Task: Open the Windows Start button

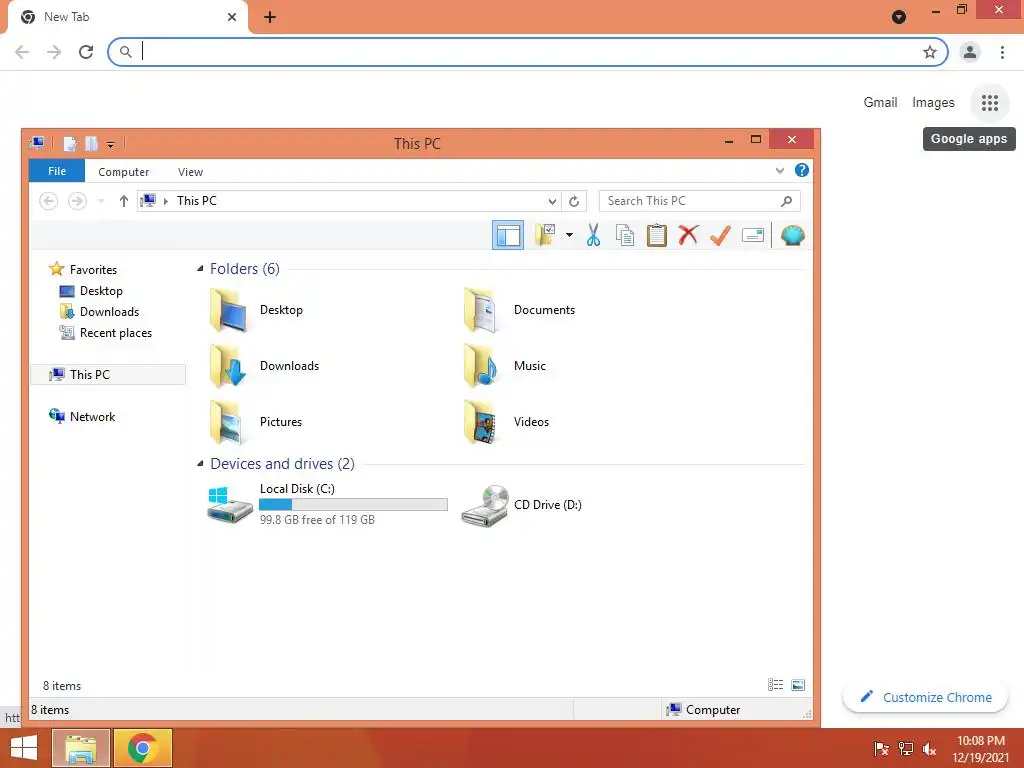Action: click(x=24, y=748)
